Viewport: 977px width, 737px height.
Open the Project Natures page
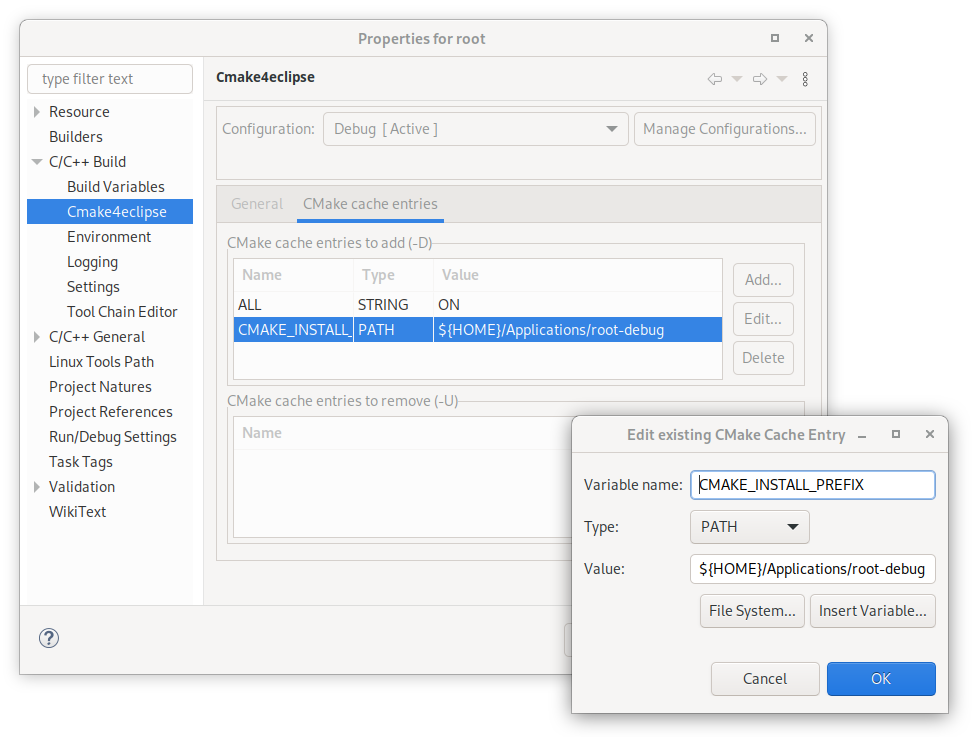pos(100,386)
